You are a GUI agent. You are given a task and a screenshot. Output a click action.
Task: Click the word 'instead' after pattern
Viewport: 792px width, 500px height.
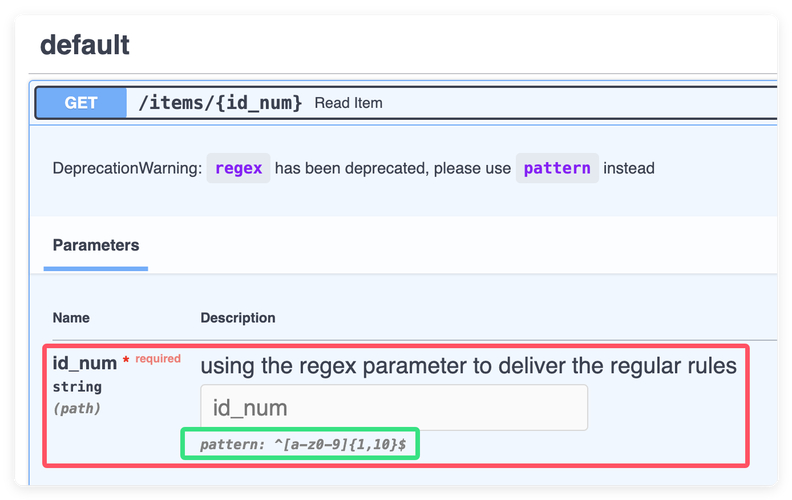click(x=629, y=168)
